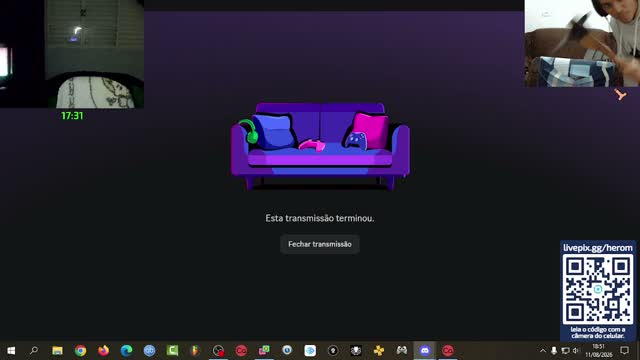Image resolution: width=640 pixels, height=360 pixels.
Task: Click the purple couch illustration
Action: (x=320, y=147)
